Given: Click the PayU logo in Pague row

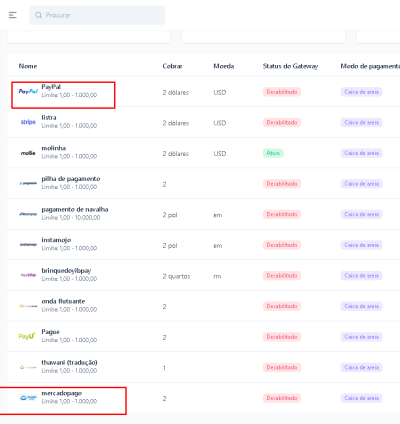Looking at the screenshot, I should click(27, 336).
